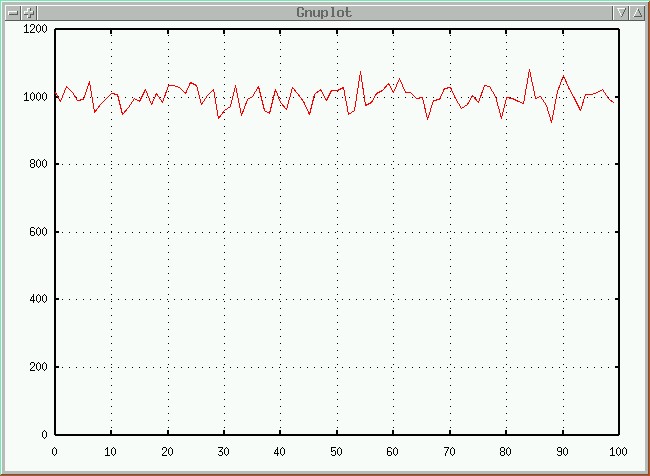The height and width of the screenshot is (476, 650).
Task: Click the x-axis label 60
Action: click(393, 452)
